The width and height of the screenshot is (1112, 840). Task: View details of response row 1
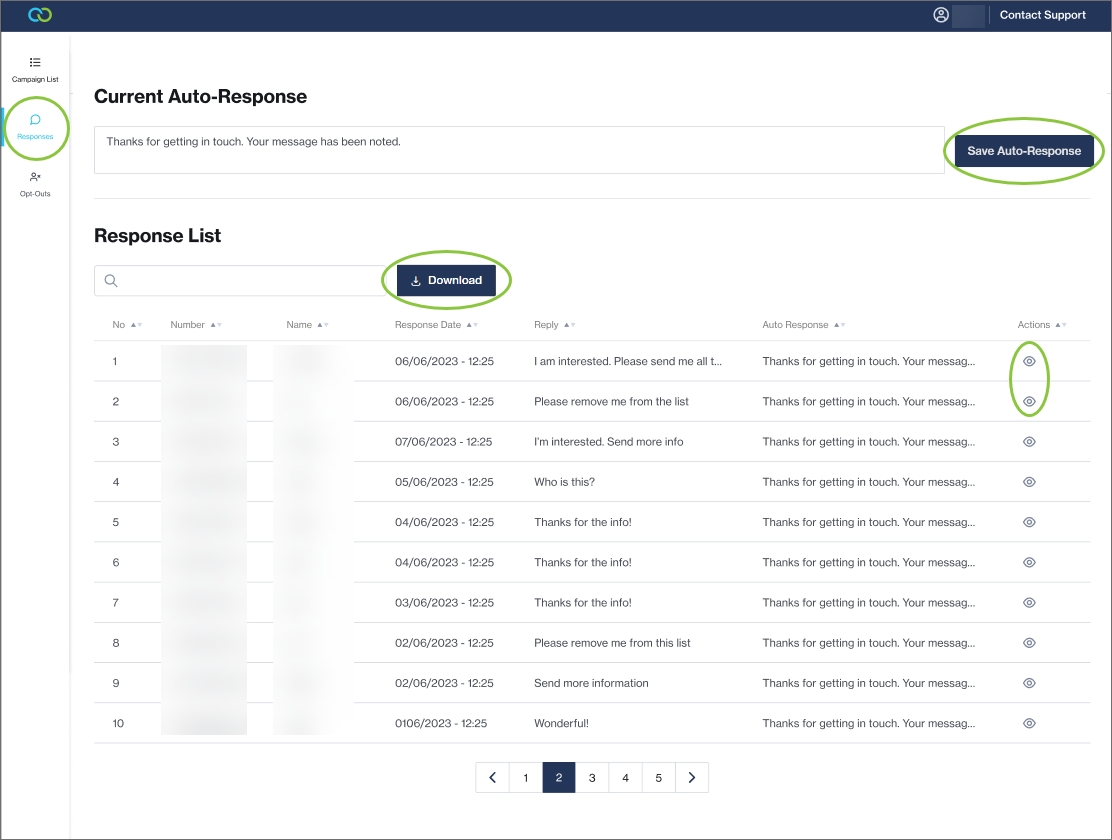[x=1029, y=361]
